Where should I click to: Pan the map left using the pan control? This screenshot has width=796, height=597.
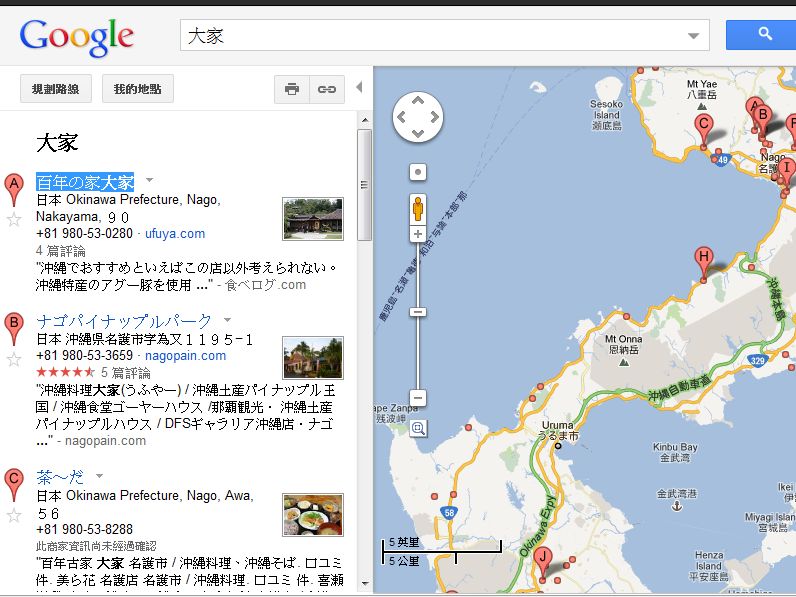tap(401, 117)
